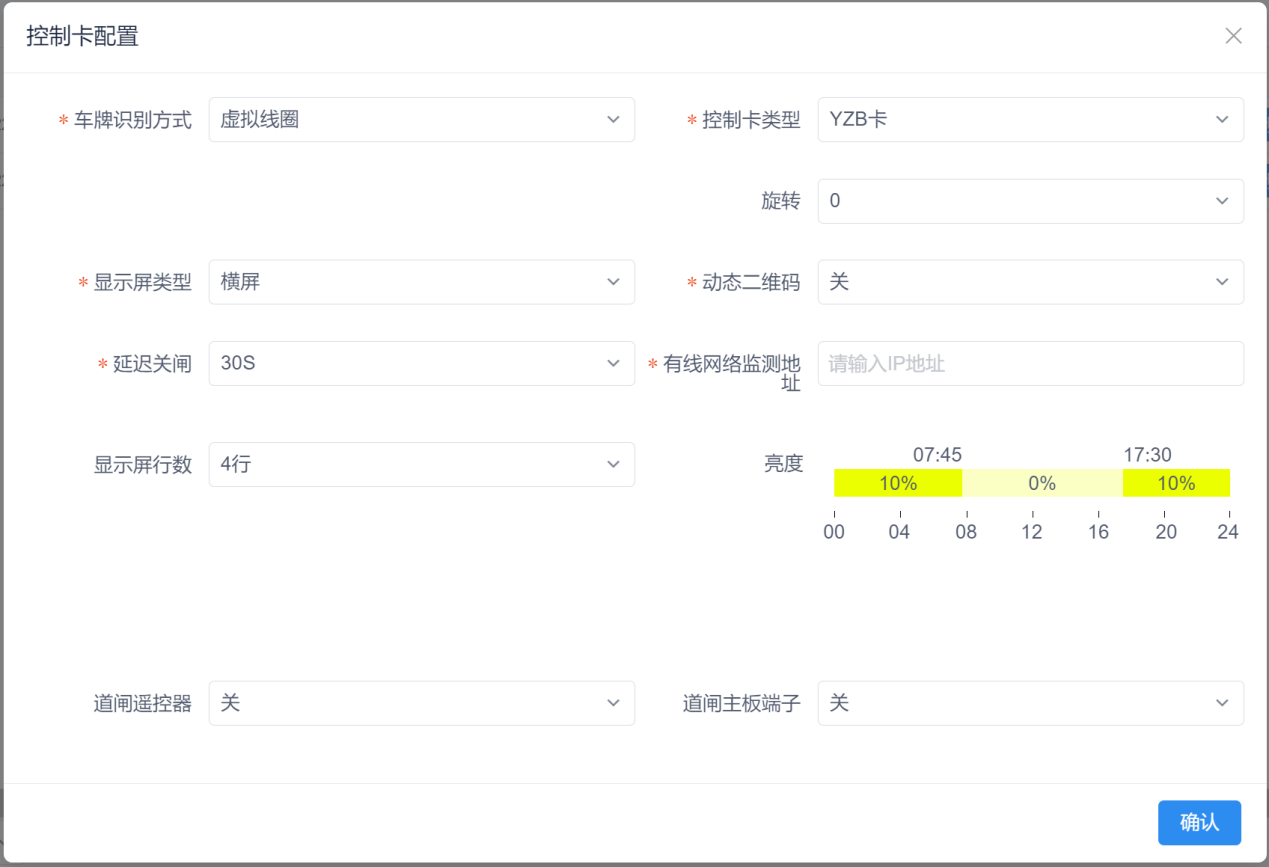Click the 有线网络监测地址 field label

pyautogui.click(x=732, y=373)
